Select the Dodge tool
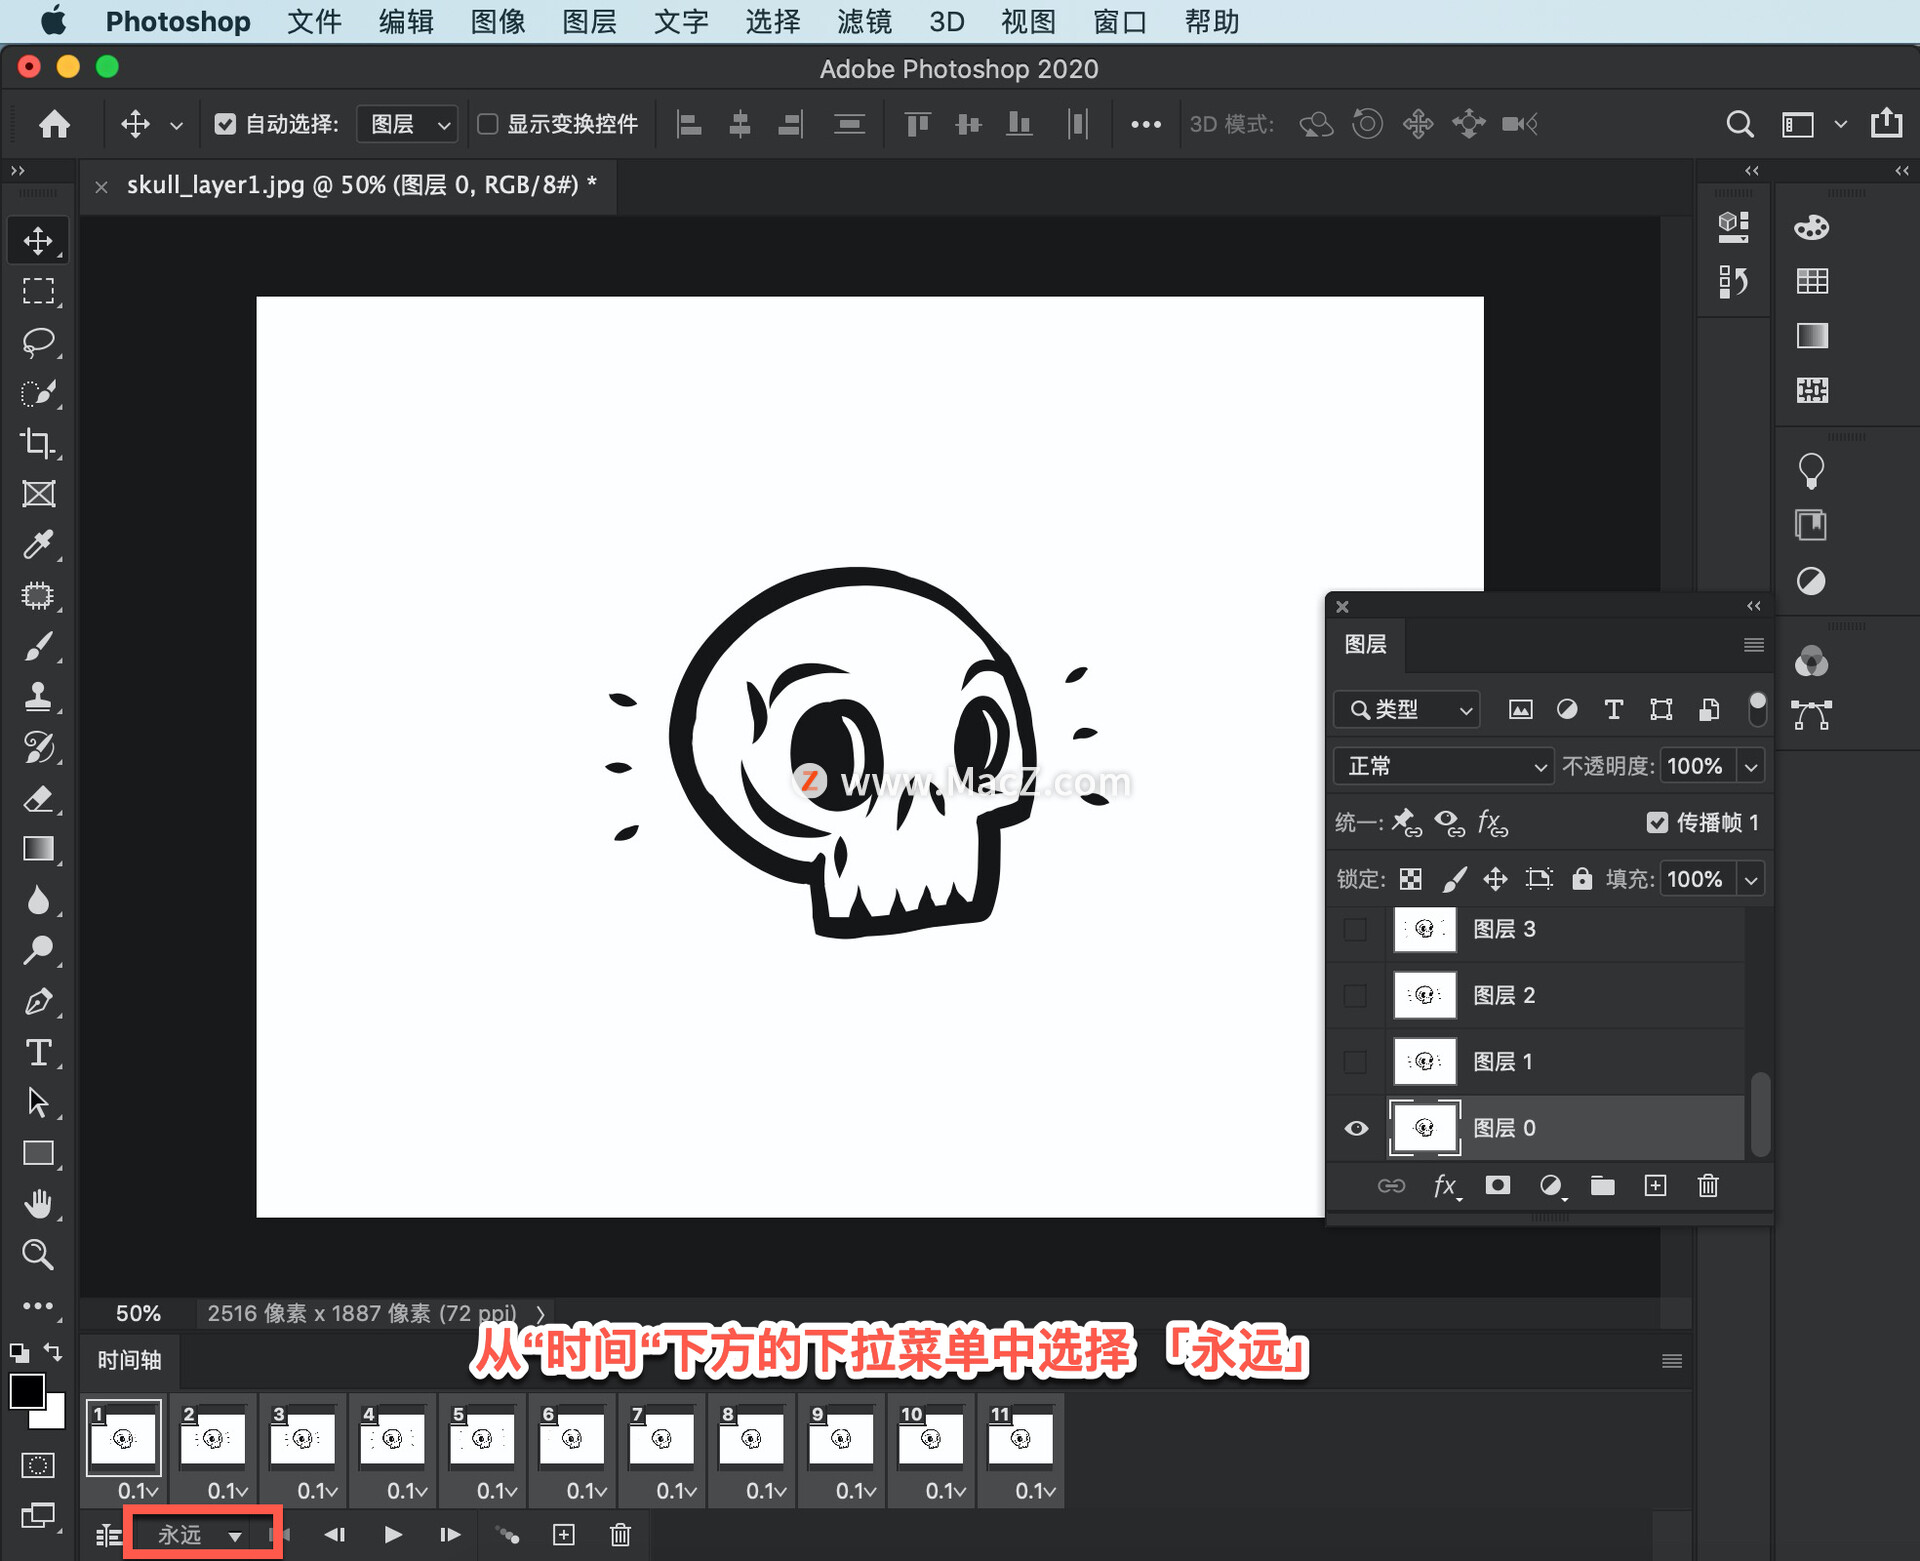Viewport: 1920px width, 1561px height. pyautogui.click(x=38, y=951)
